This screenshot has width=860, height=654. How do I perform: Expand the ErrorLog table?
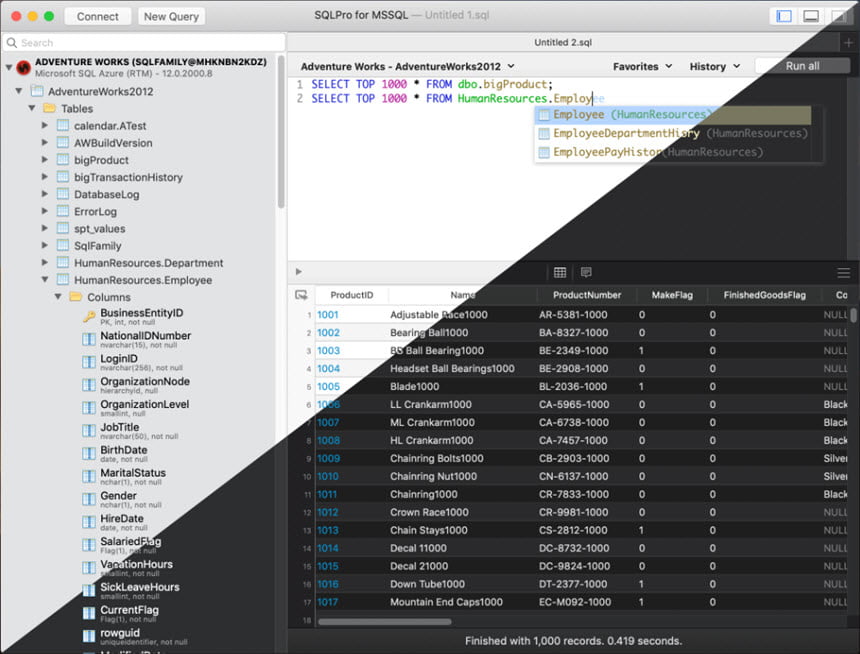pyautogui.click(x=45, y=211)
